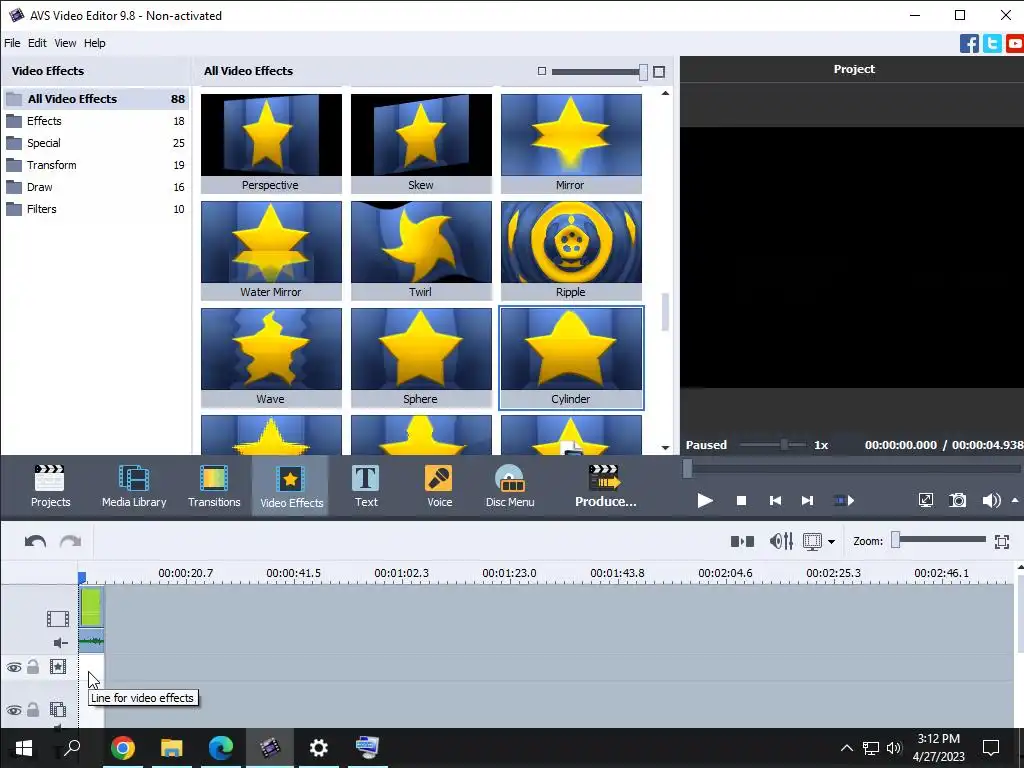
Task: Open the Help menu
Action: [95, 43]
